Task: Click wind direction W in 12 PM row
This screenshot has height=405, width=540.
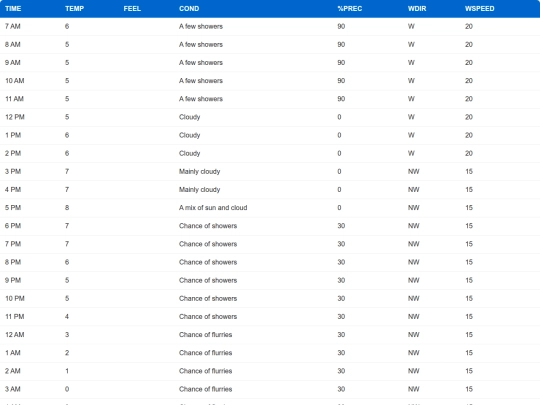Action: (411, 117)
